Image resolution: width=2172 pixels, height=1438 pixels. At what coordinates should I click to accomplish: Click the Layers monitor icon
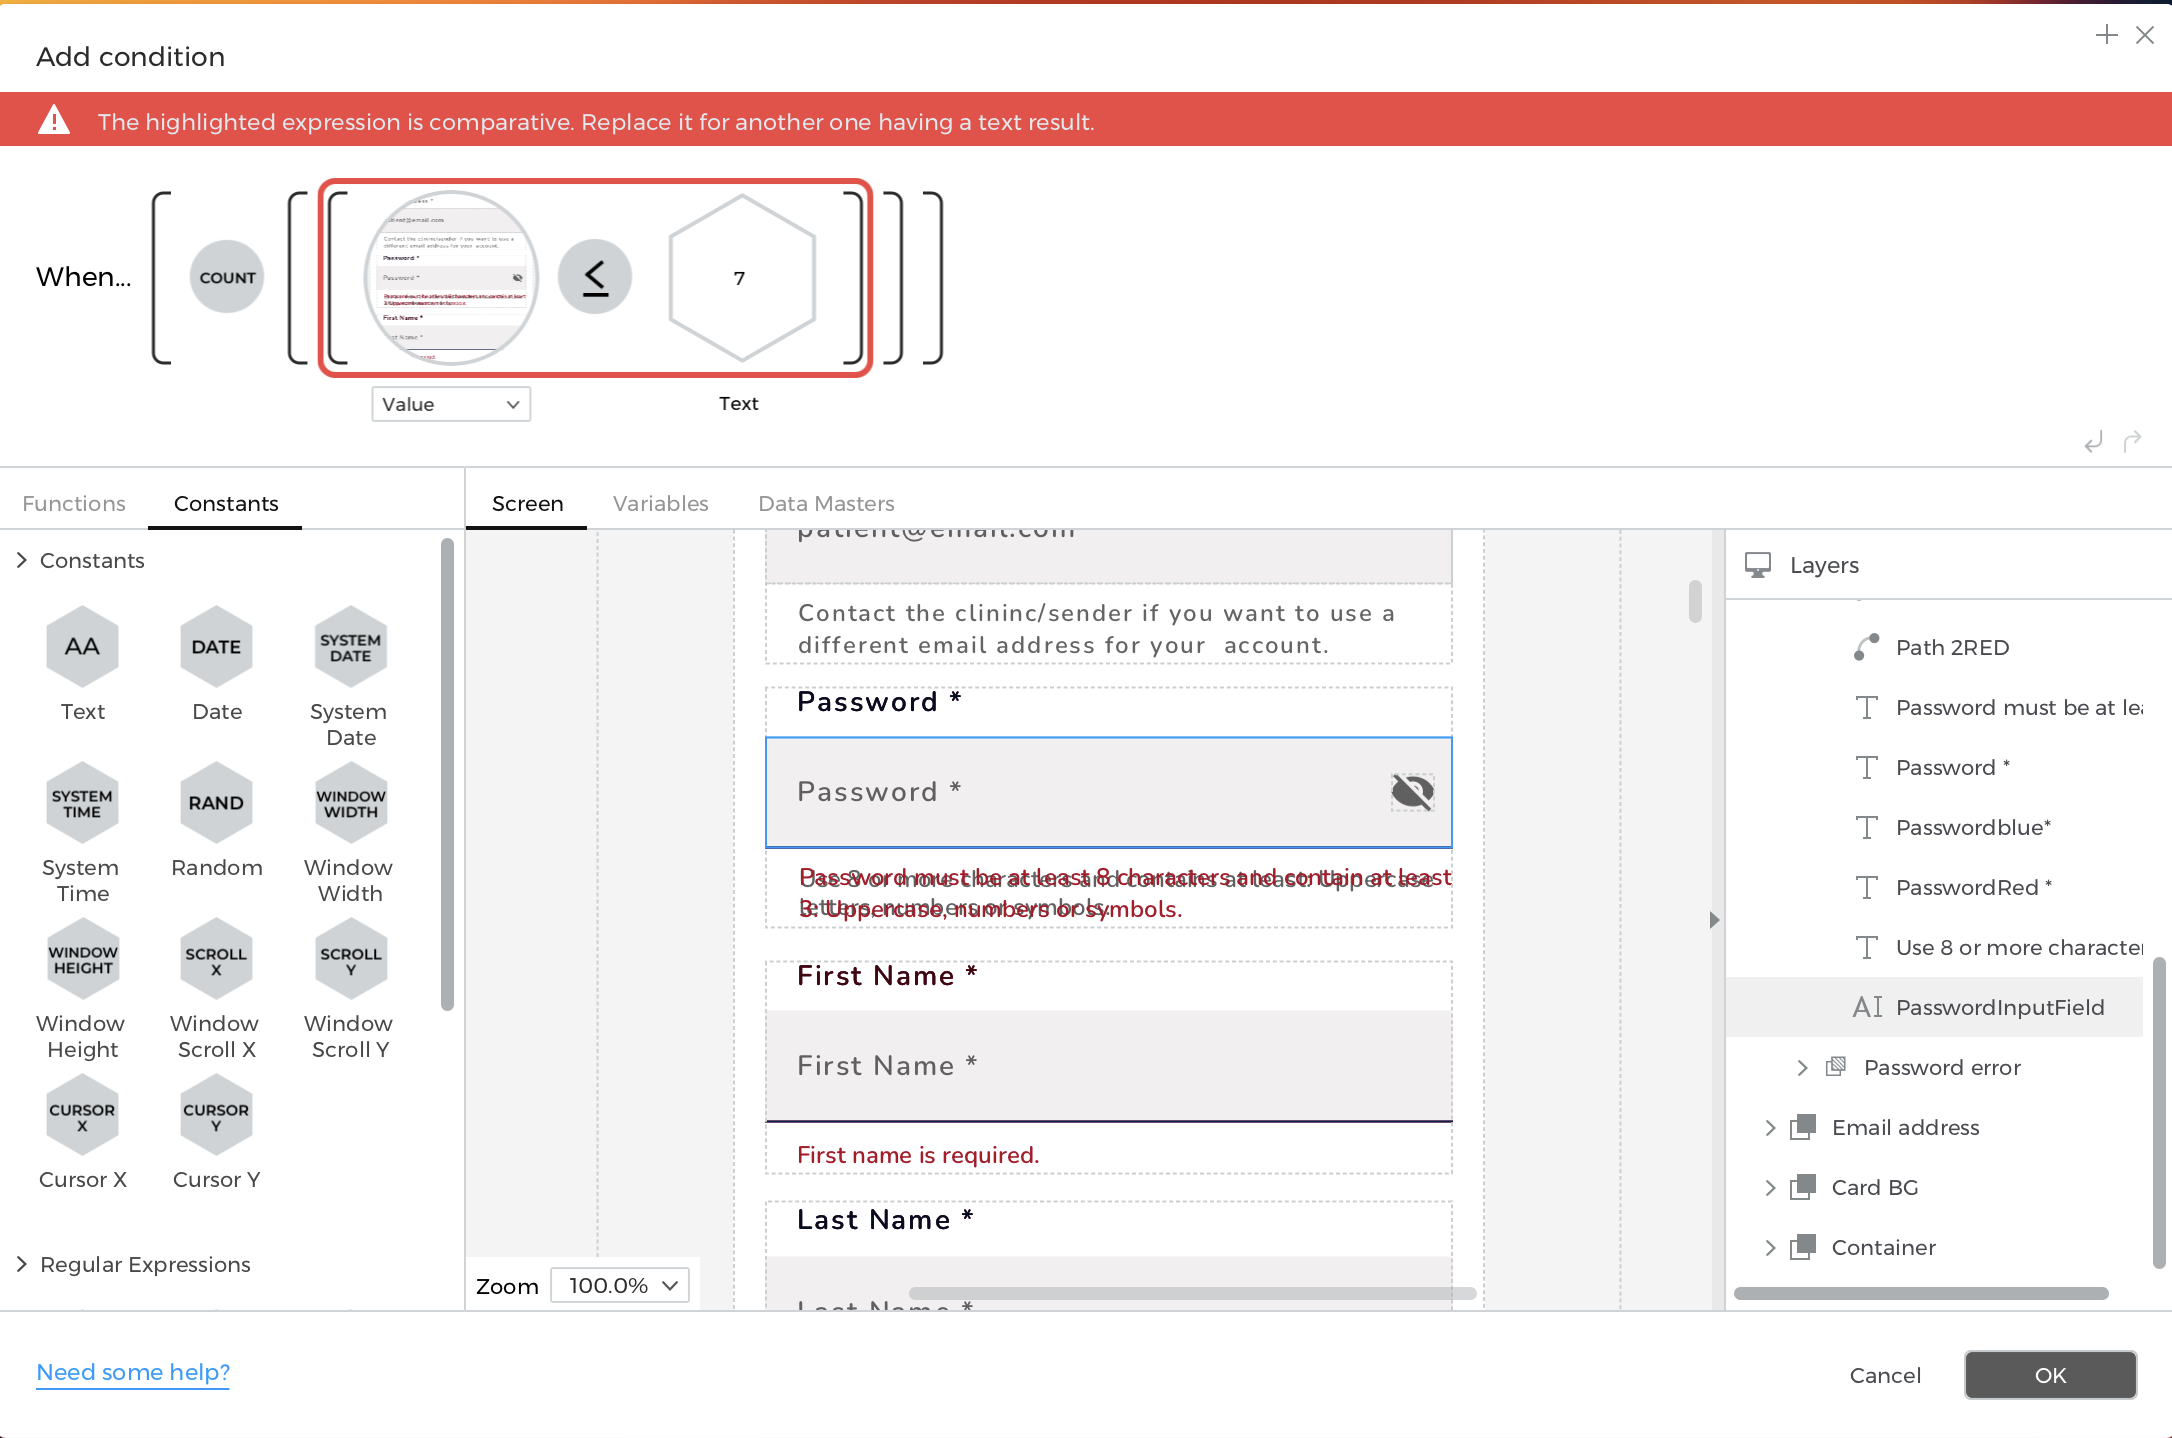tap(1758, 565)
